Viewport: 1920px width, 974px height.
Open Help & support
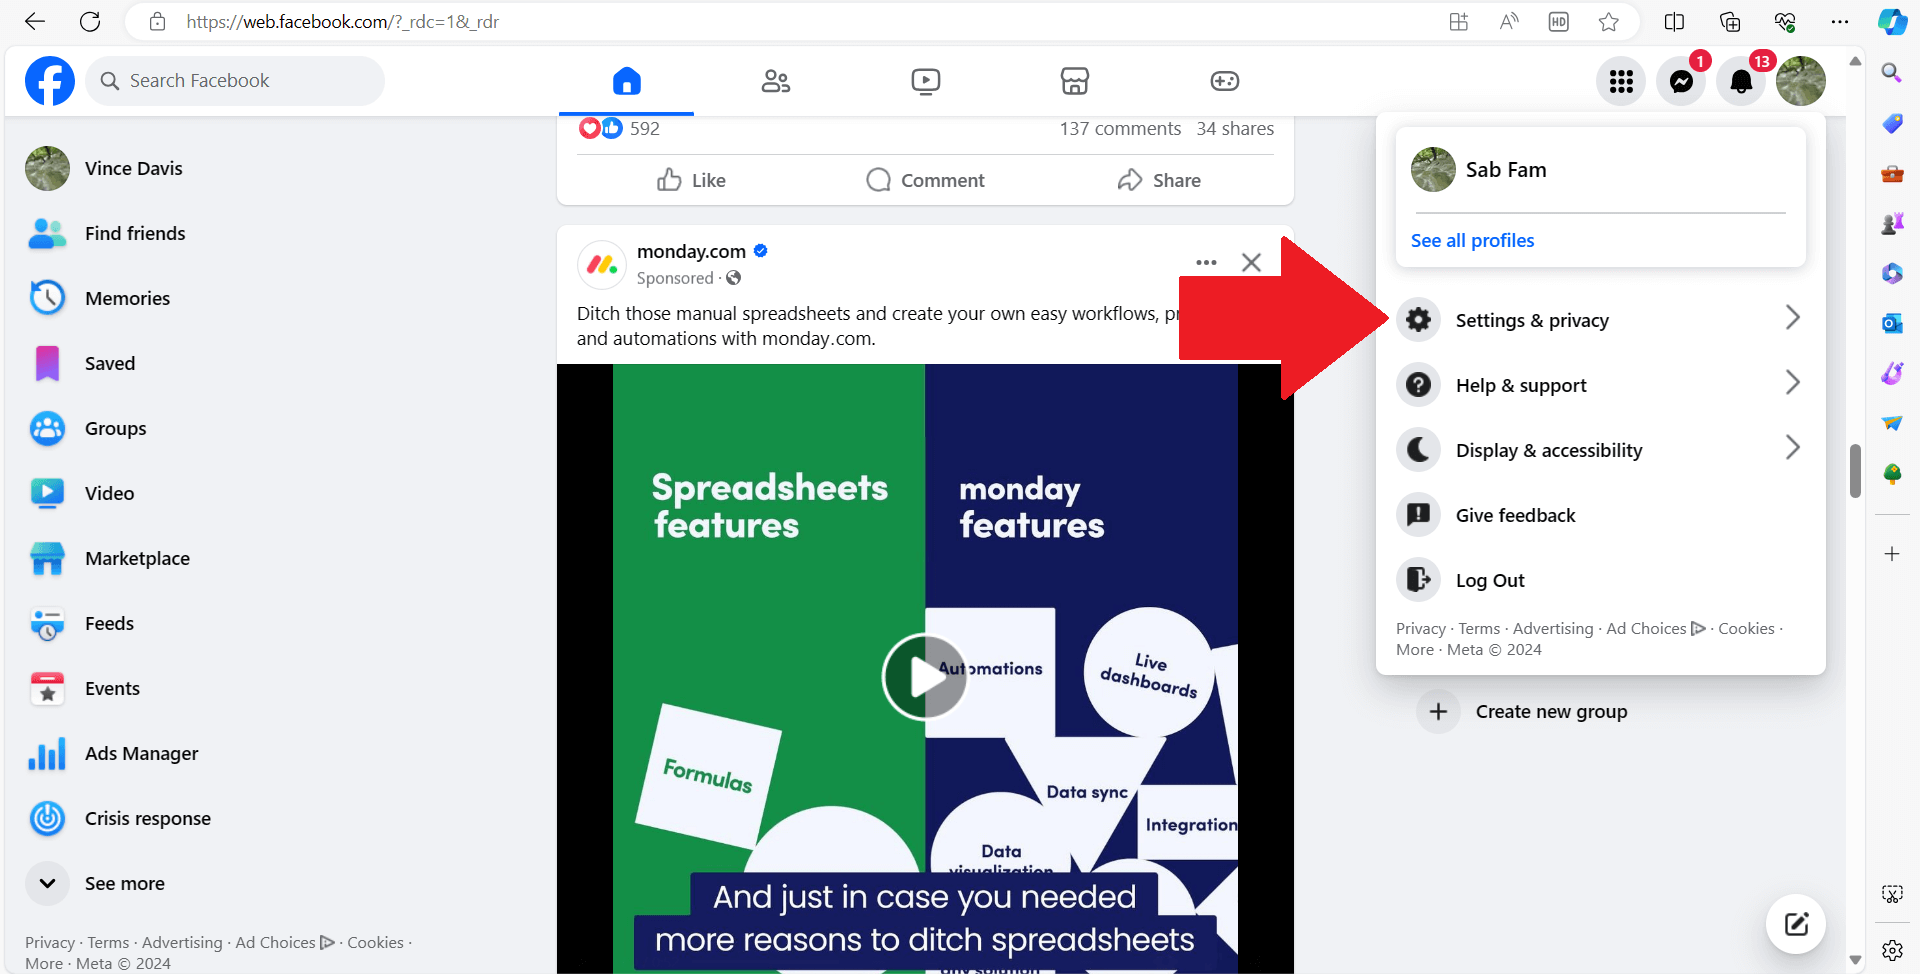(1600, 385)
